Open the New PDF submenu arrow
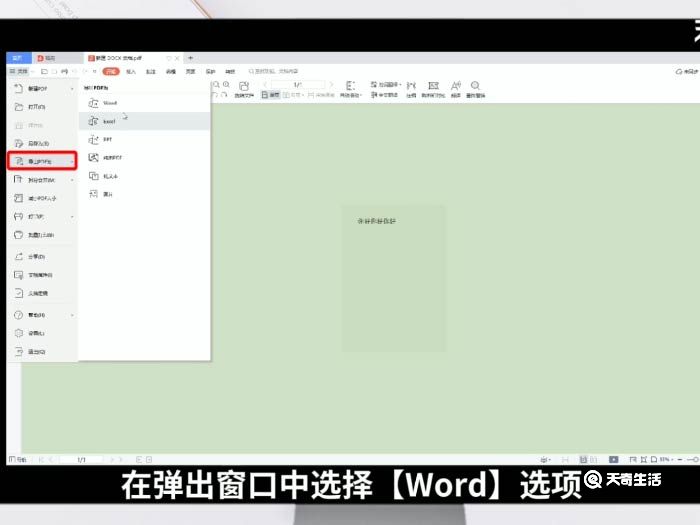The image size is (700, 525). point(72,89)
